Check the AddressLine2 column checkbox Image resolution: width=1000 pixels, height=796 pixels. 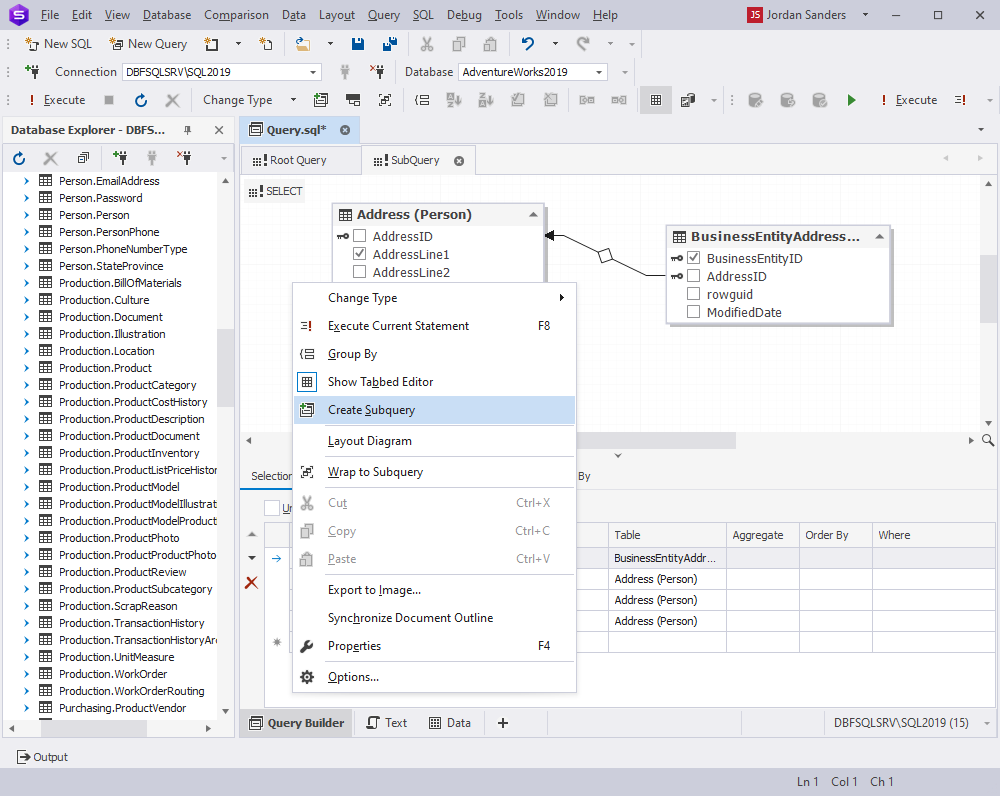pyautogui.click(x=360, y=272)
